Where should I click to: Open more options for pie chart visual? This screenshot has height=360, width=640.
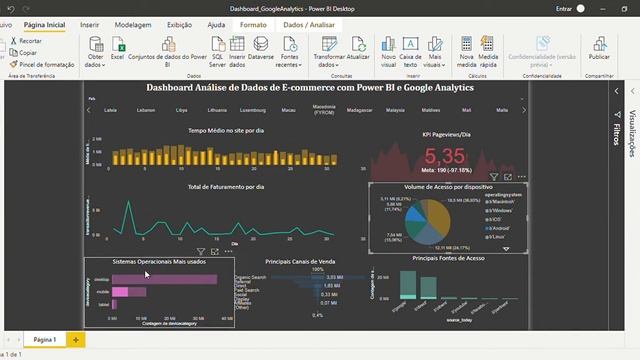(x=522, y=177)
